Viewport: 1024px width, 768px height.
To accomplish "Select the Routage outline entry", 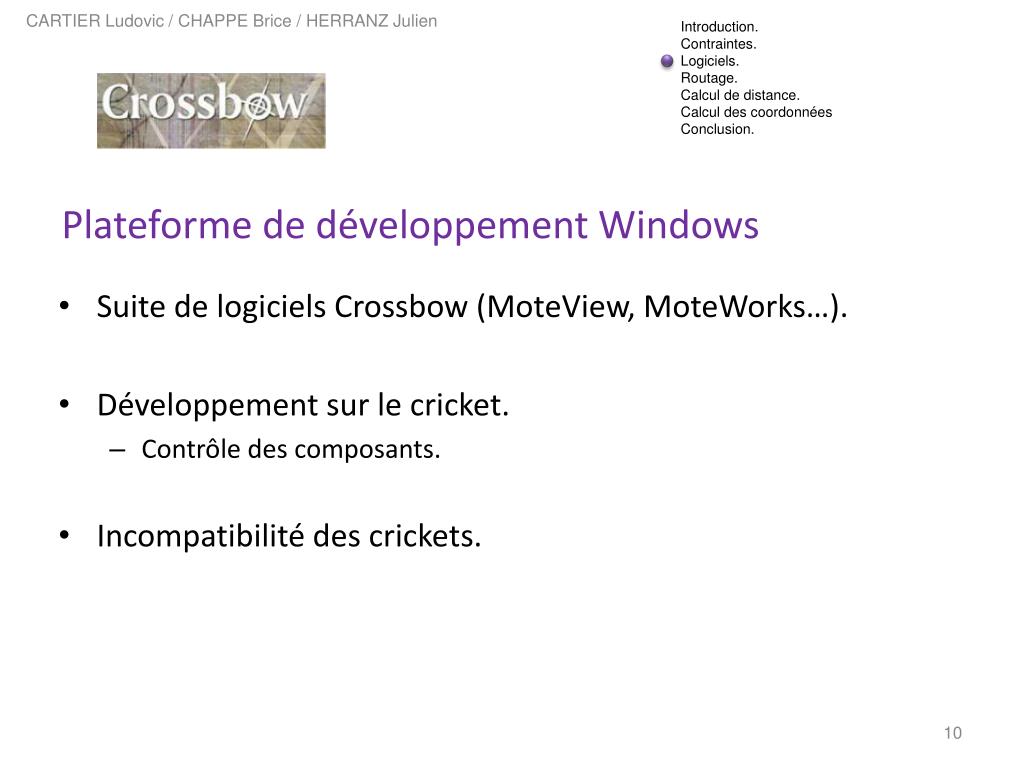I will [709, 78].
